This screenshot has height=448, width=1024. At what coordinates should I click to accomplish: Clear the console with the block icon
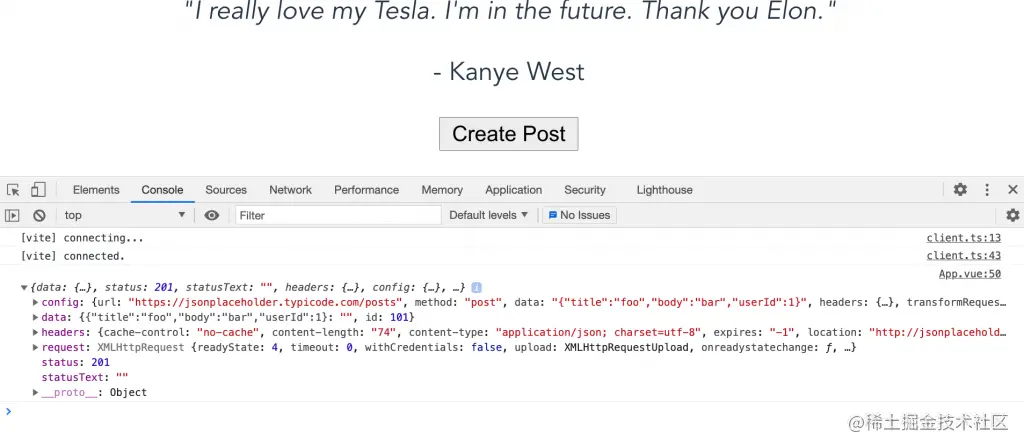39,215
